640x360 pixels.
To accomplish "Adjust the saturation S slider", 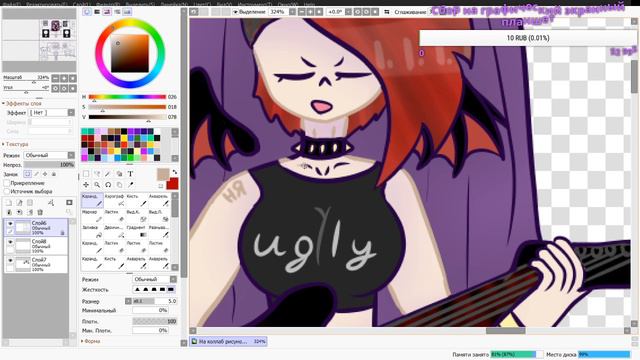I will [127, 107].
